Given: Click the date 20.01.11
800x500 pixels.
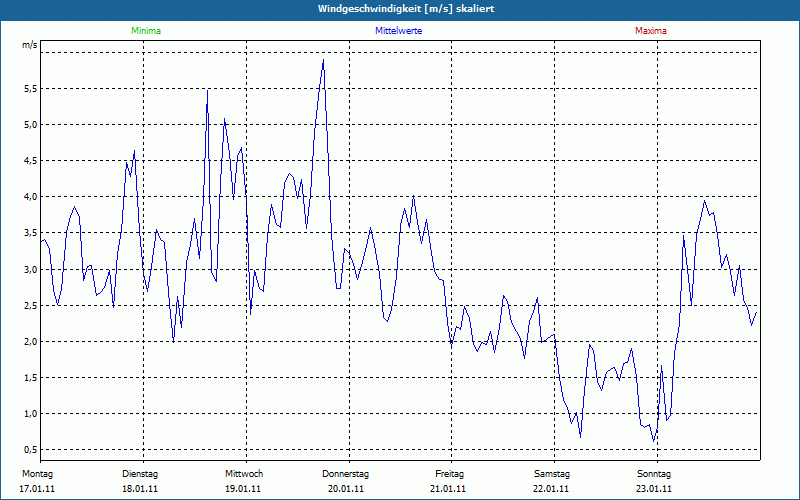Looking at the screenshot, I should (346, 489).
